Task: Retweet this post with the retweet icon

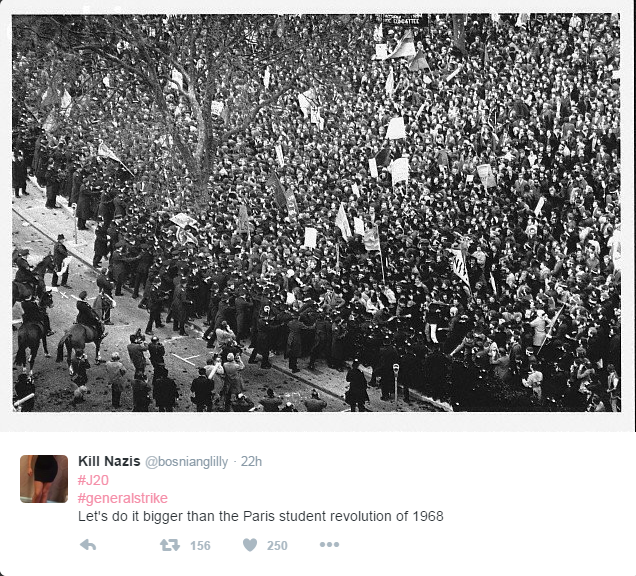Action: point(170,545)
